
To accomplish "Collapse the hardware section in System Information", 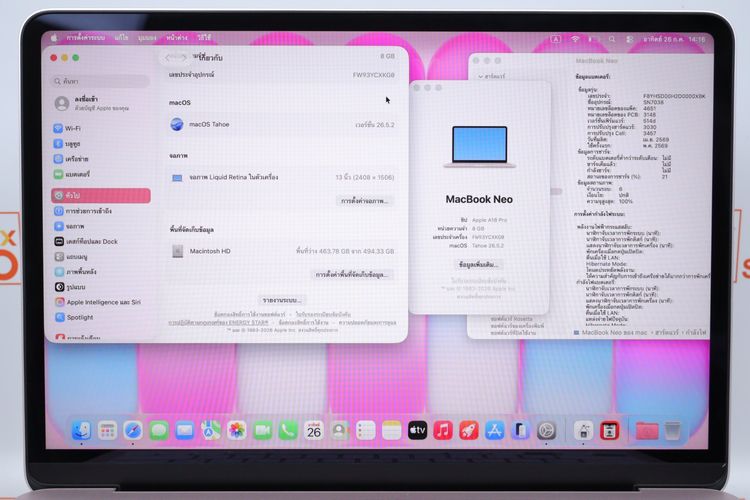I will (x=481, y=77).
